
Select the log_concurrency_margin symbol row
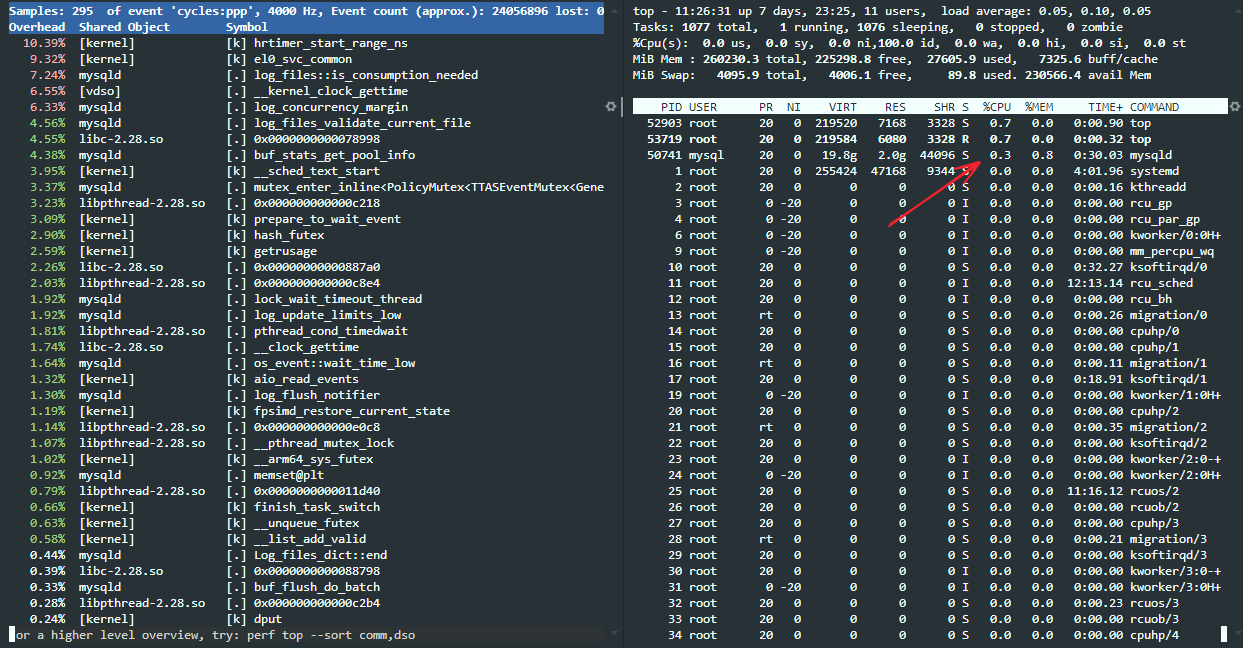pyautogui.click(x=305, y=107)
